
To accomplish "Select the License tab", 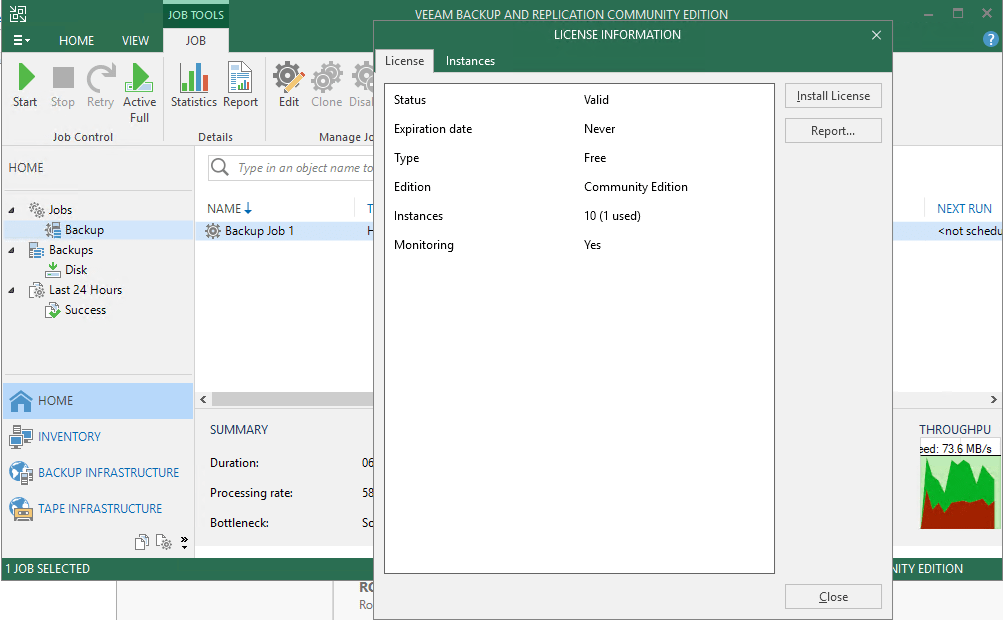I will 404,61.
